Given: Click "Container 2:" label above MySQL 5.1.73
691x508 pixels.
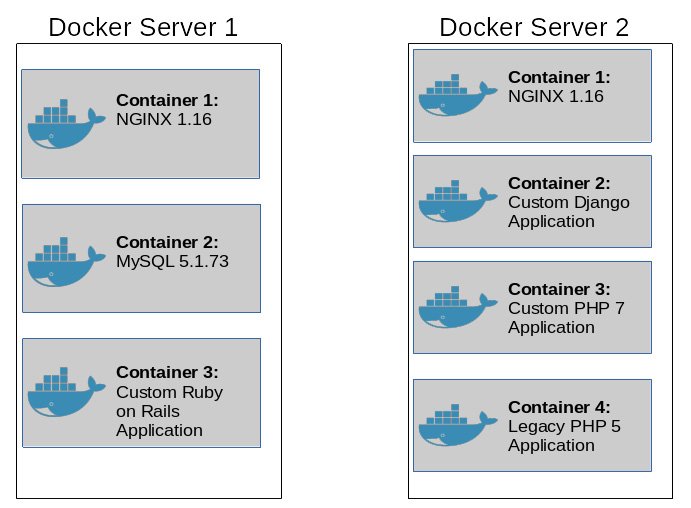Looking at the screenshot, I should 167,242.
